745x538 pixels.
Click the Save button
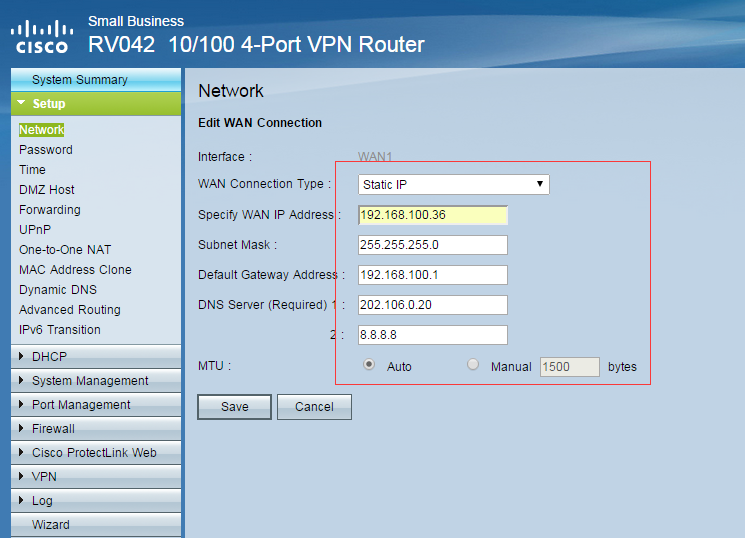(235, 406)
